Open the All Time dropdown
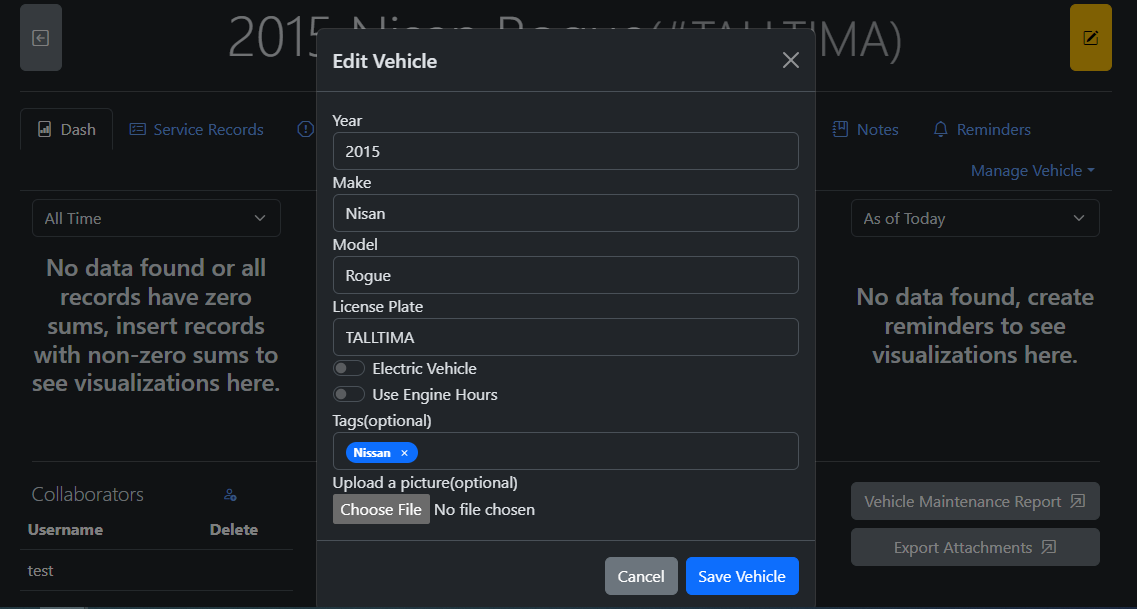 [156, 218]
